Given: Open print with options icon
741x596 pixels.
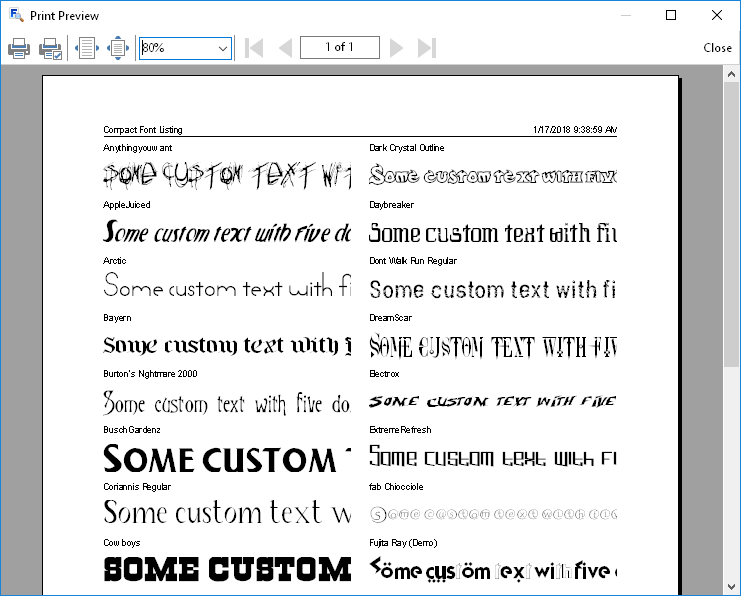Looking at the screenshot, I should [x=50, y=48].
